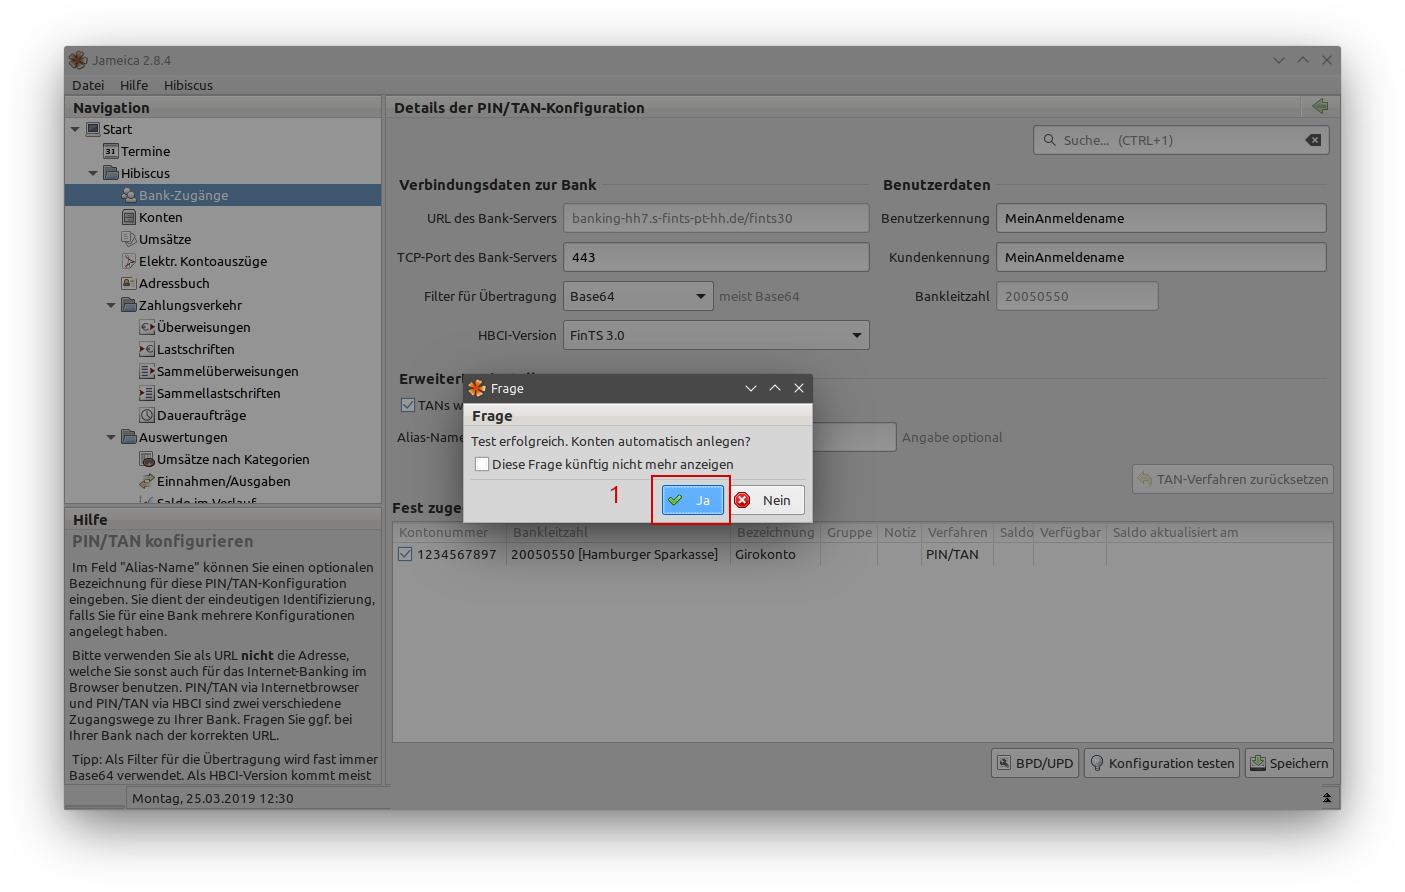
Task: Click the Bankleitzahl input field
Action: point(1077,296)
